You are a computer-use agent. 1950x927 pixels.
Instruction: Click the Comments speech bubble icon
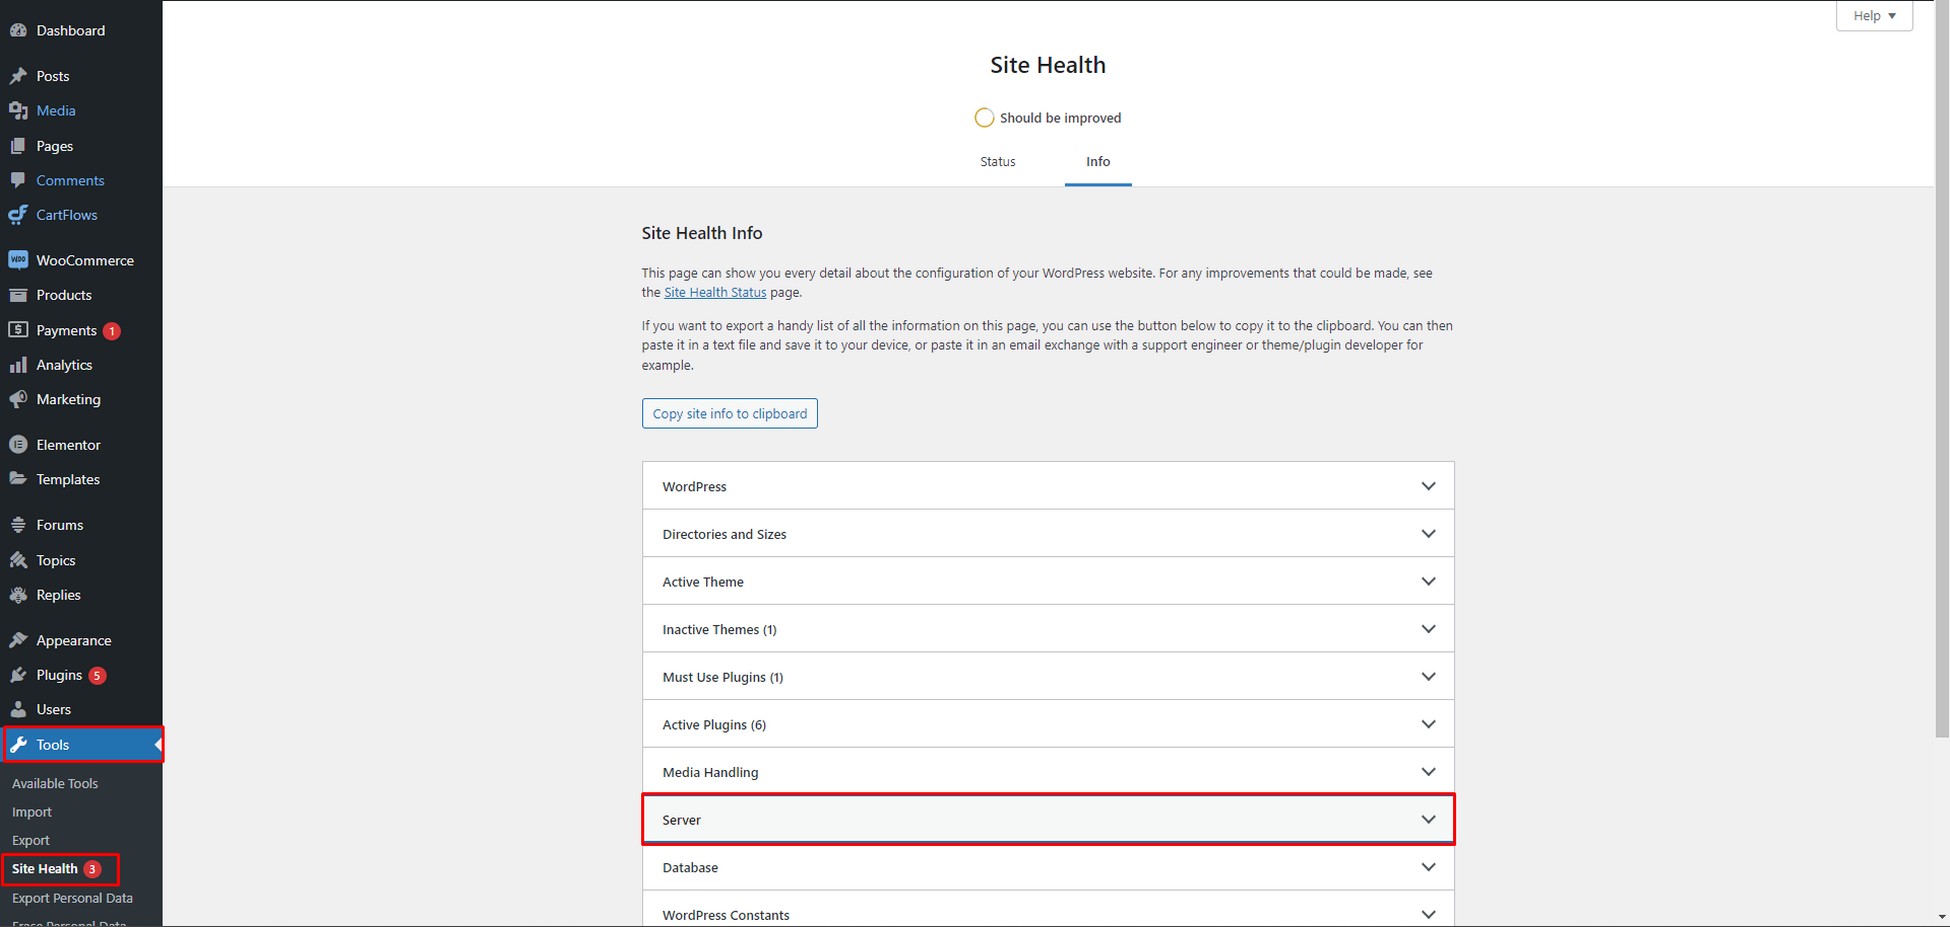[18, 181]
